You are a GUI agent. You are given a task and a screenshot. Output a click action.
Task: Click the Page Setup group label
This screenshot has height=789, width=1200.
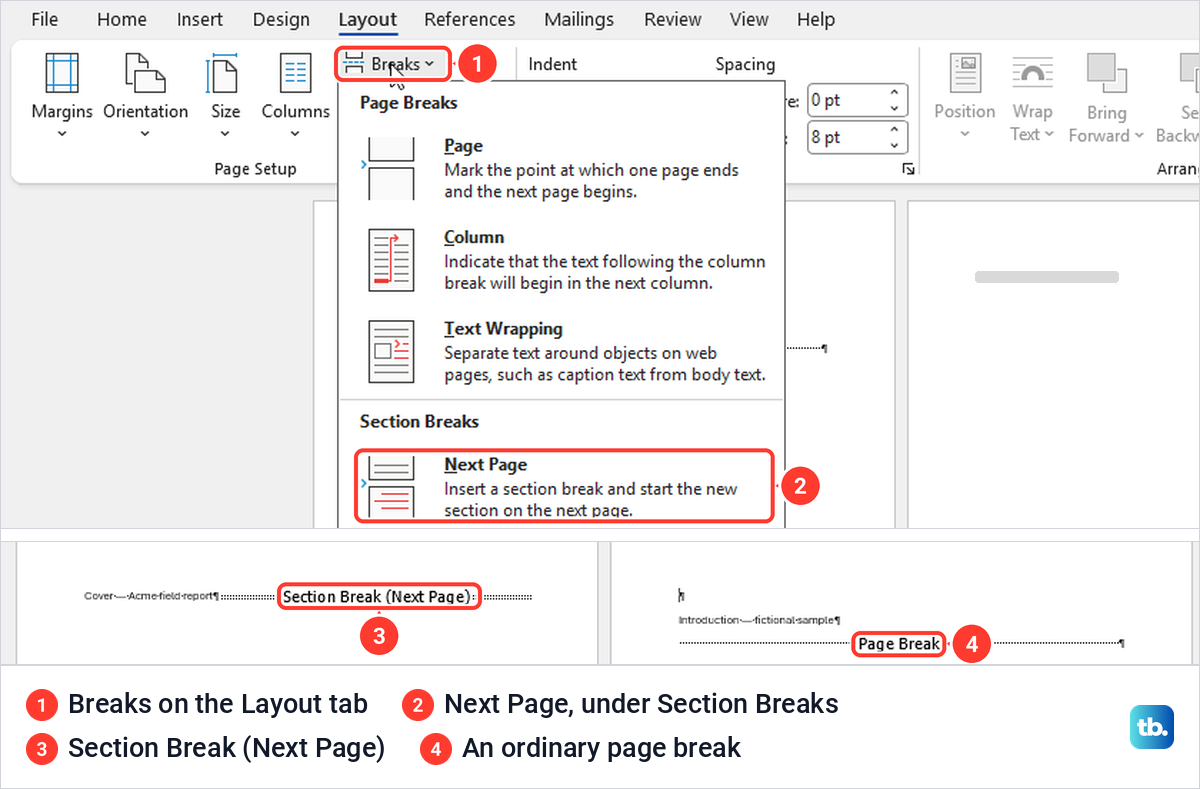(x=255, y=169)
